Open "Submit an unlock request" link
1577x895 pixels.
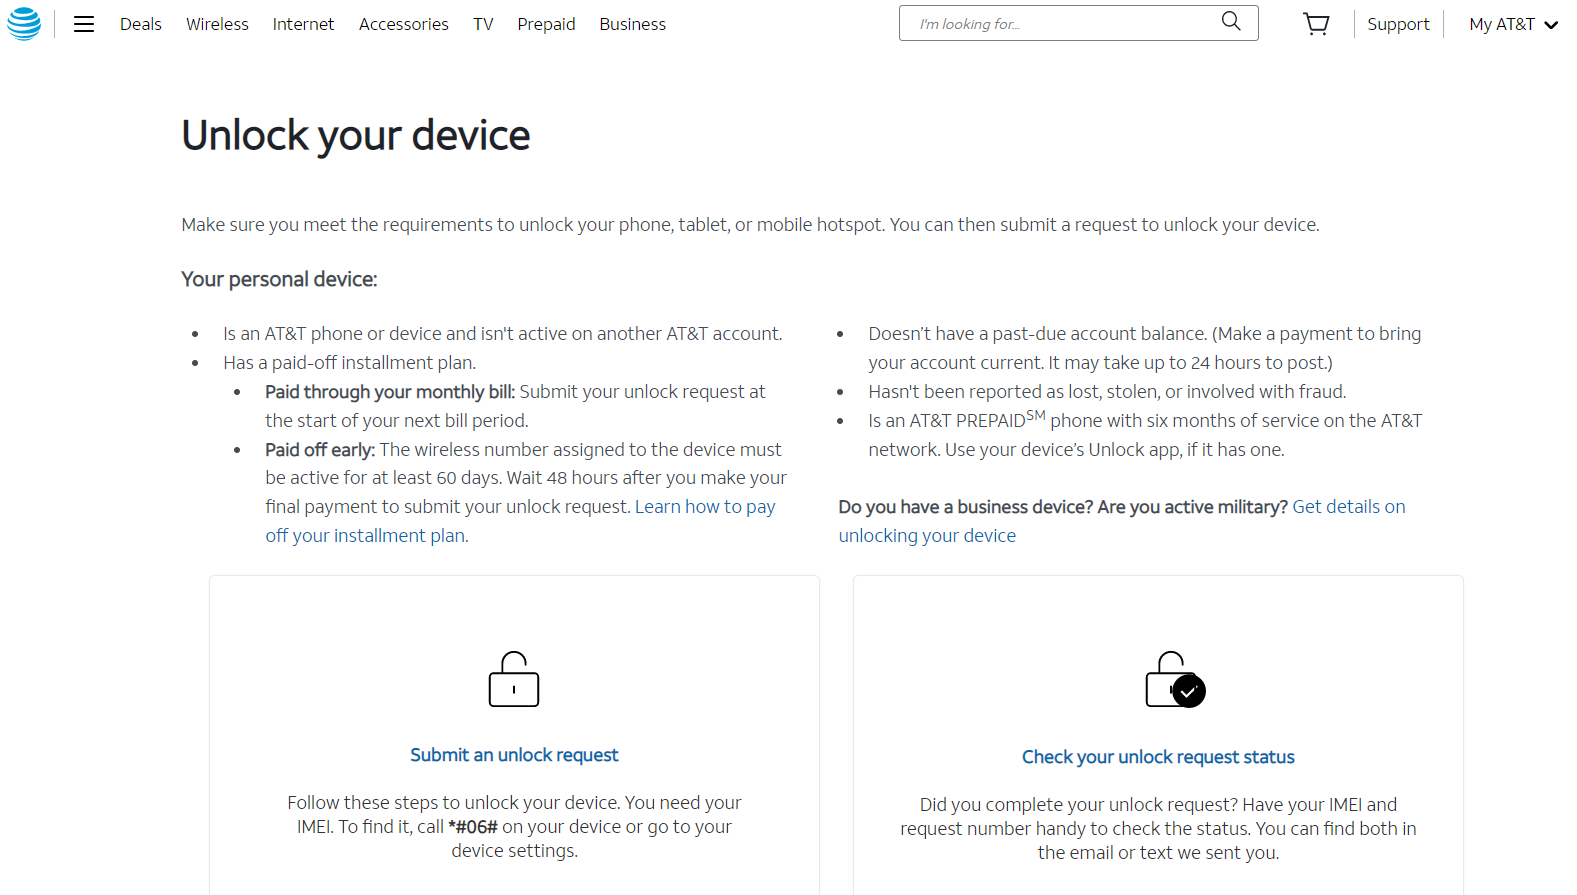[x=514, y=755]
